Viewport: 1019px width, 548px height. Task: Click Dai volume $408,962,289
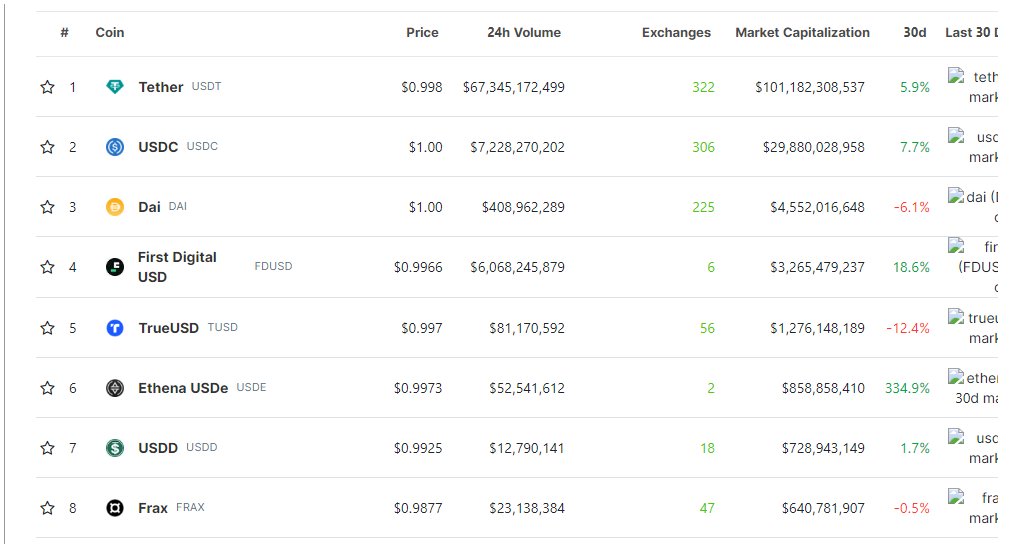[523, 207]
